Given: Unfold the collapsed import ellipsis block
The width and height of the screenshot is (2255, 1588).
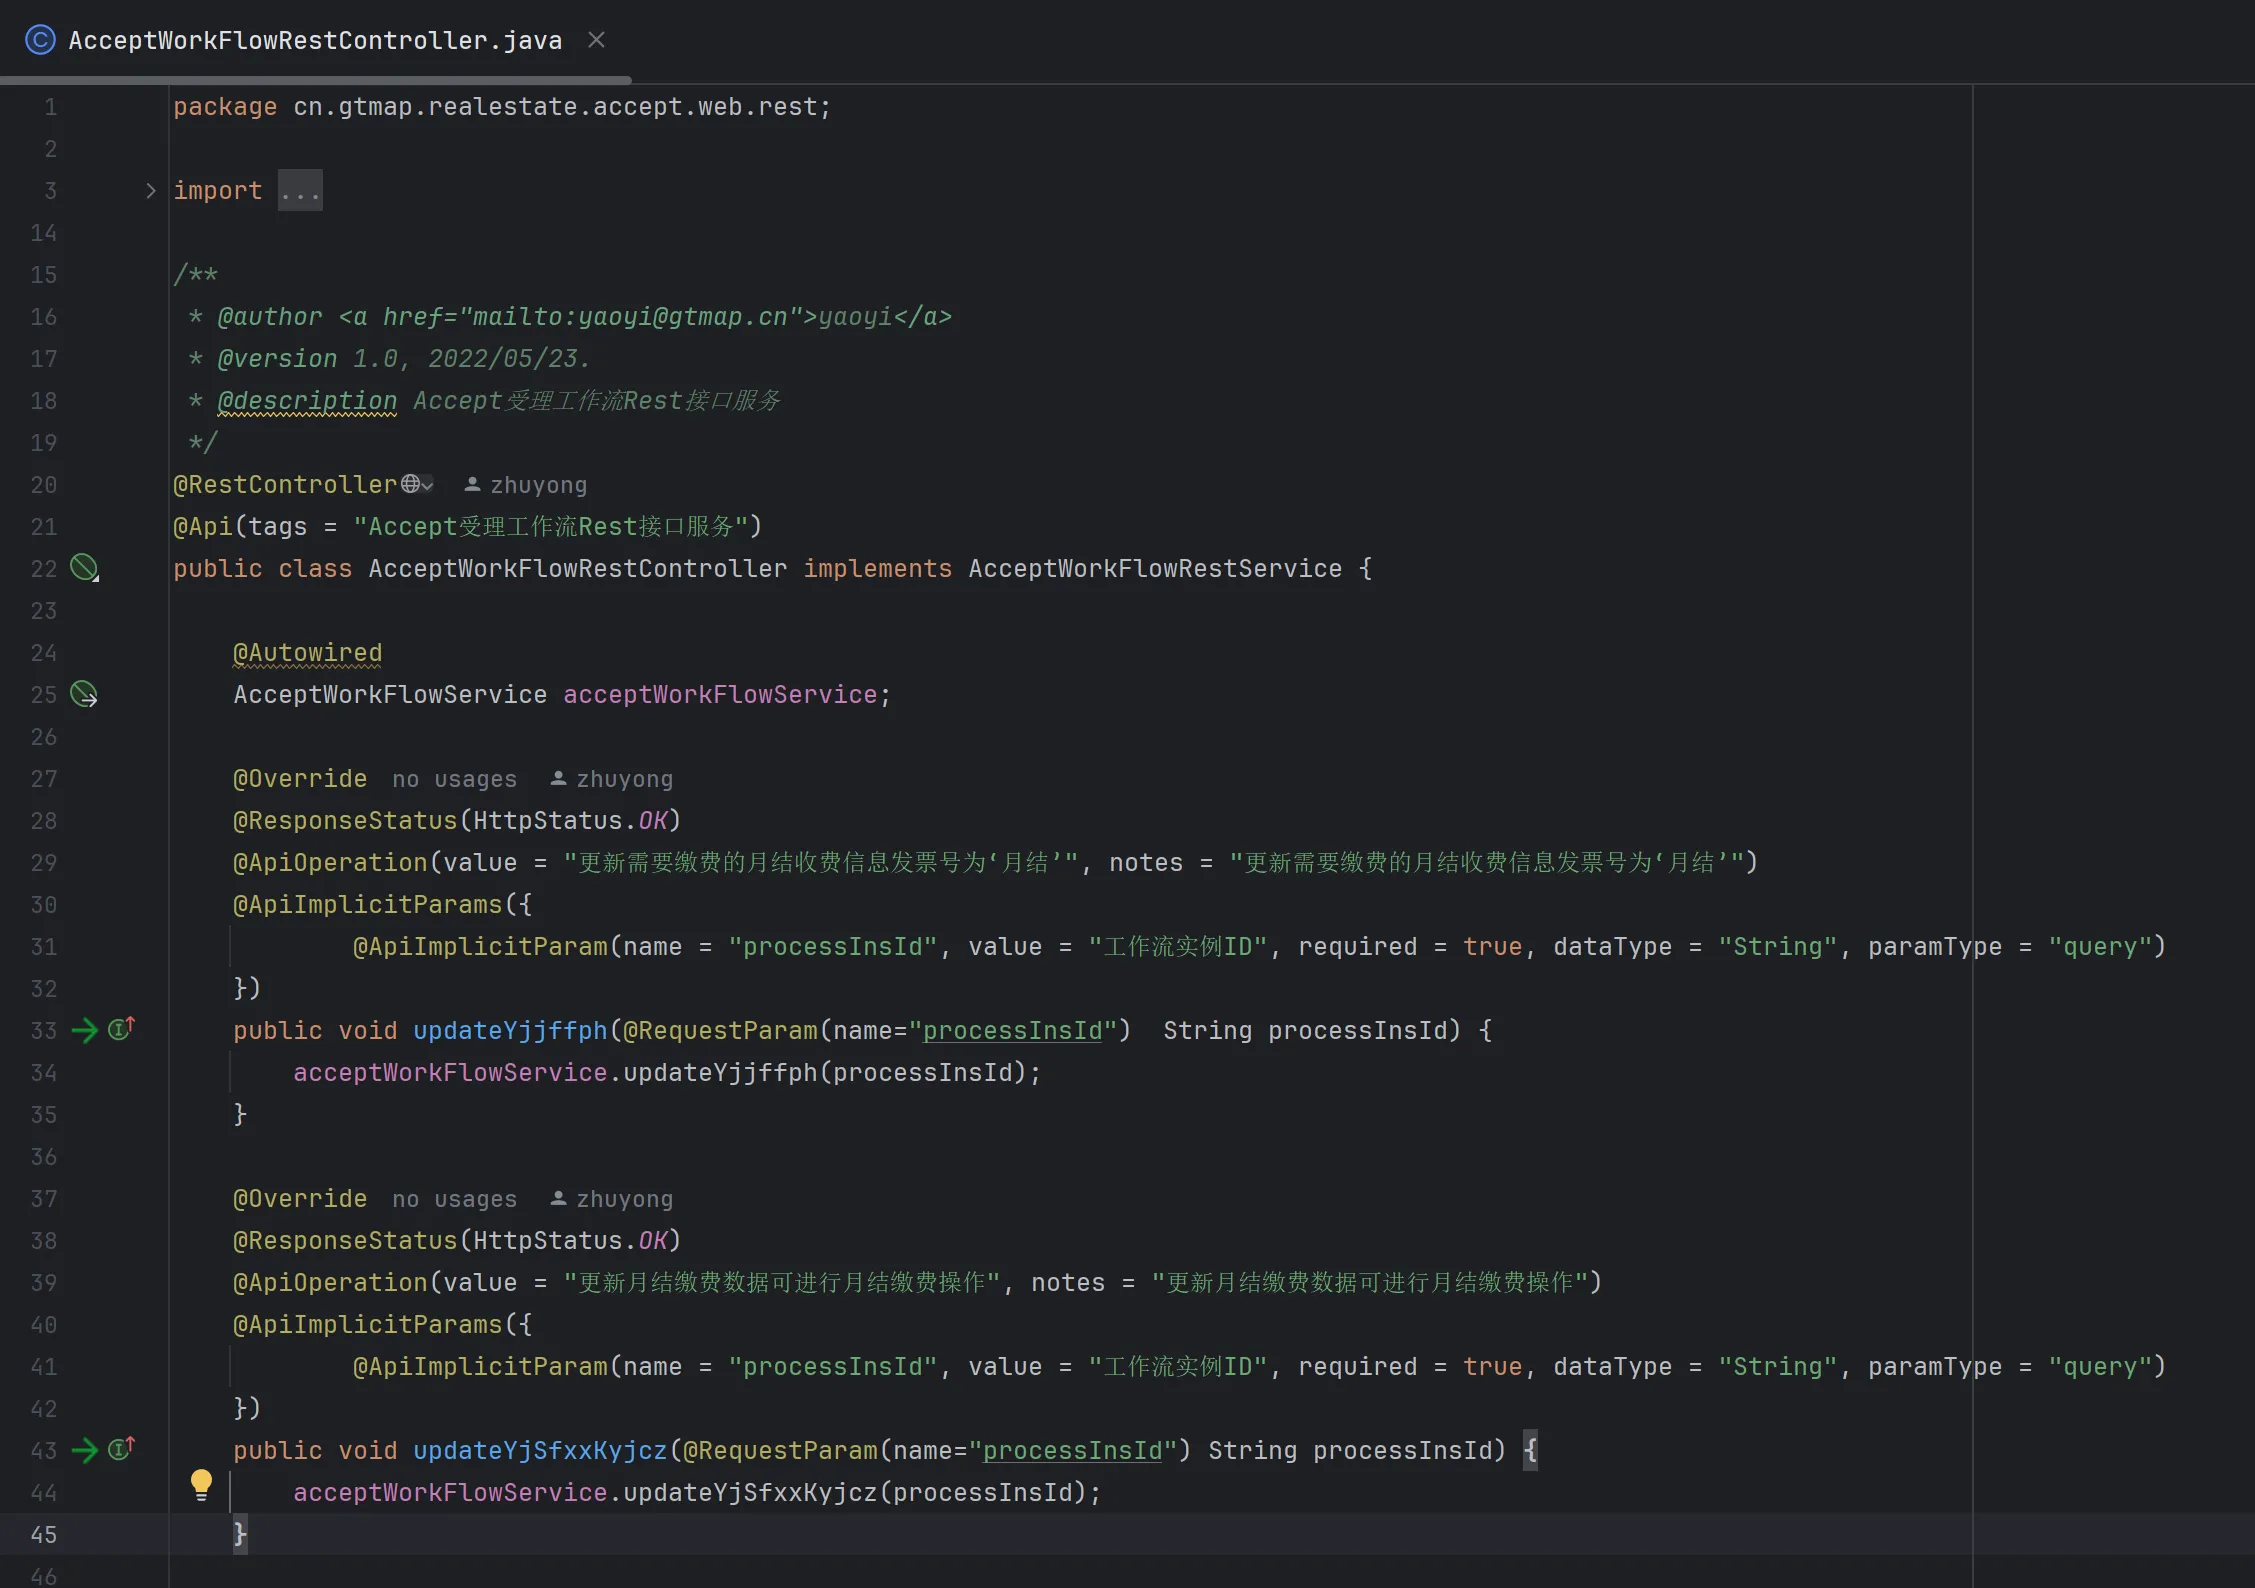Looking at the screenshot, I should click(x=300, y=191).
